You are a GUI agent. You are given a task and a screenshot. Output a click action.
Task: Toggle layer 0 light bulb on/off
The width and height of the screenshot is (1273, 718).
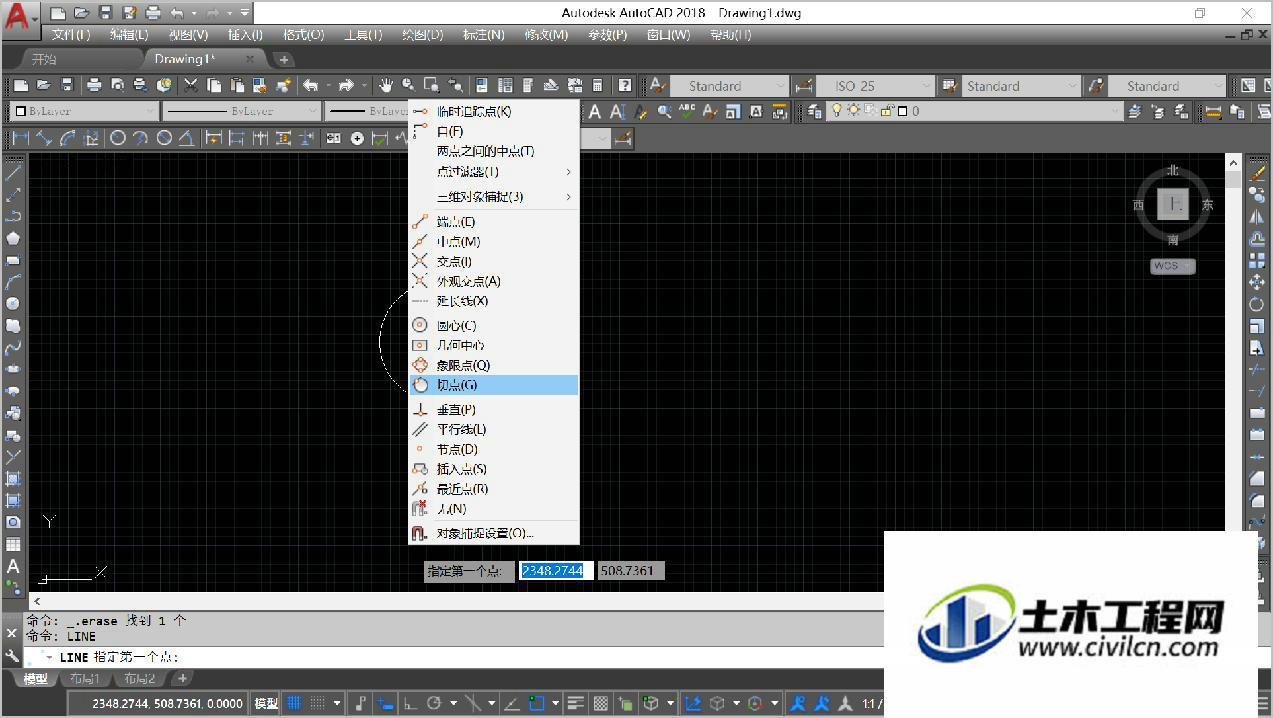(838, 111)
